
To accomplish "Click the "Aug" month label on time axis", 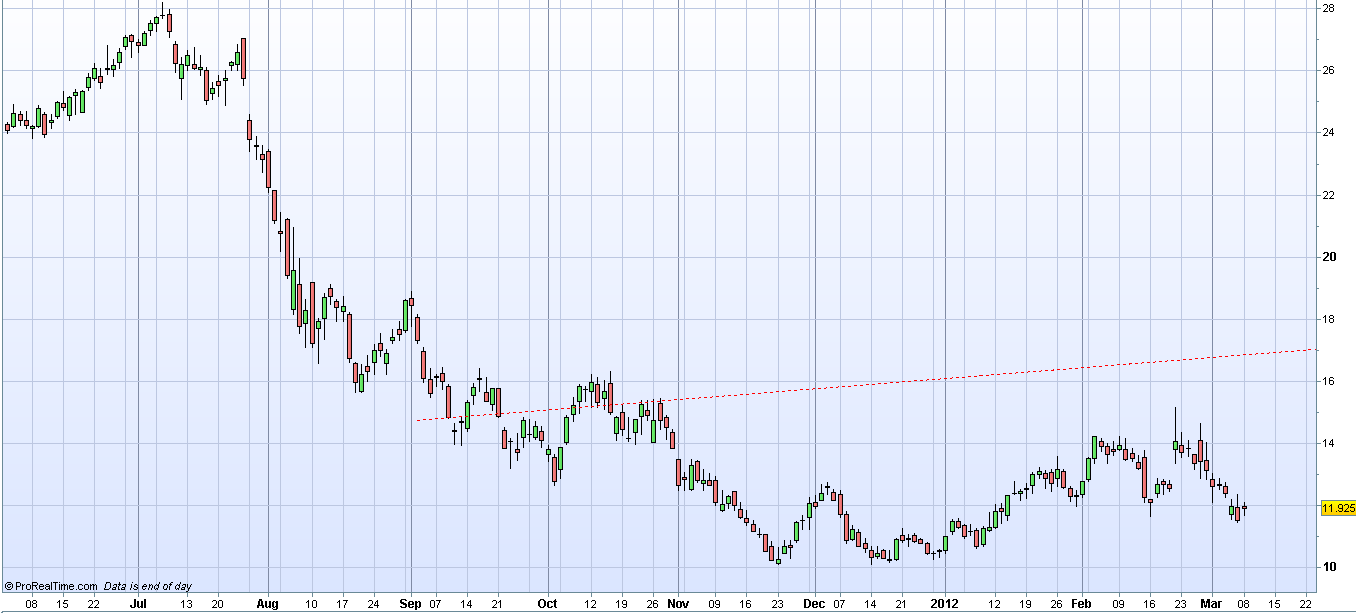I will 268,604.
